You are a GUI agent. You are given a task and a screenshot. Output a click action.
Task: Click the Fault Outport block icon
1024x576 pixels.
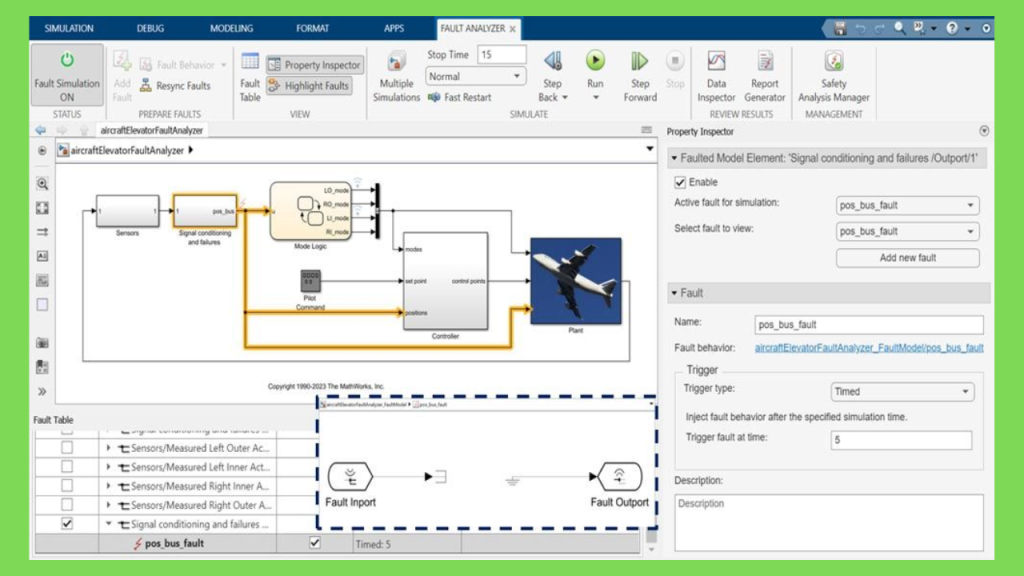click(x=619, y=477)
